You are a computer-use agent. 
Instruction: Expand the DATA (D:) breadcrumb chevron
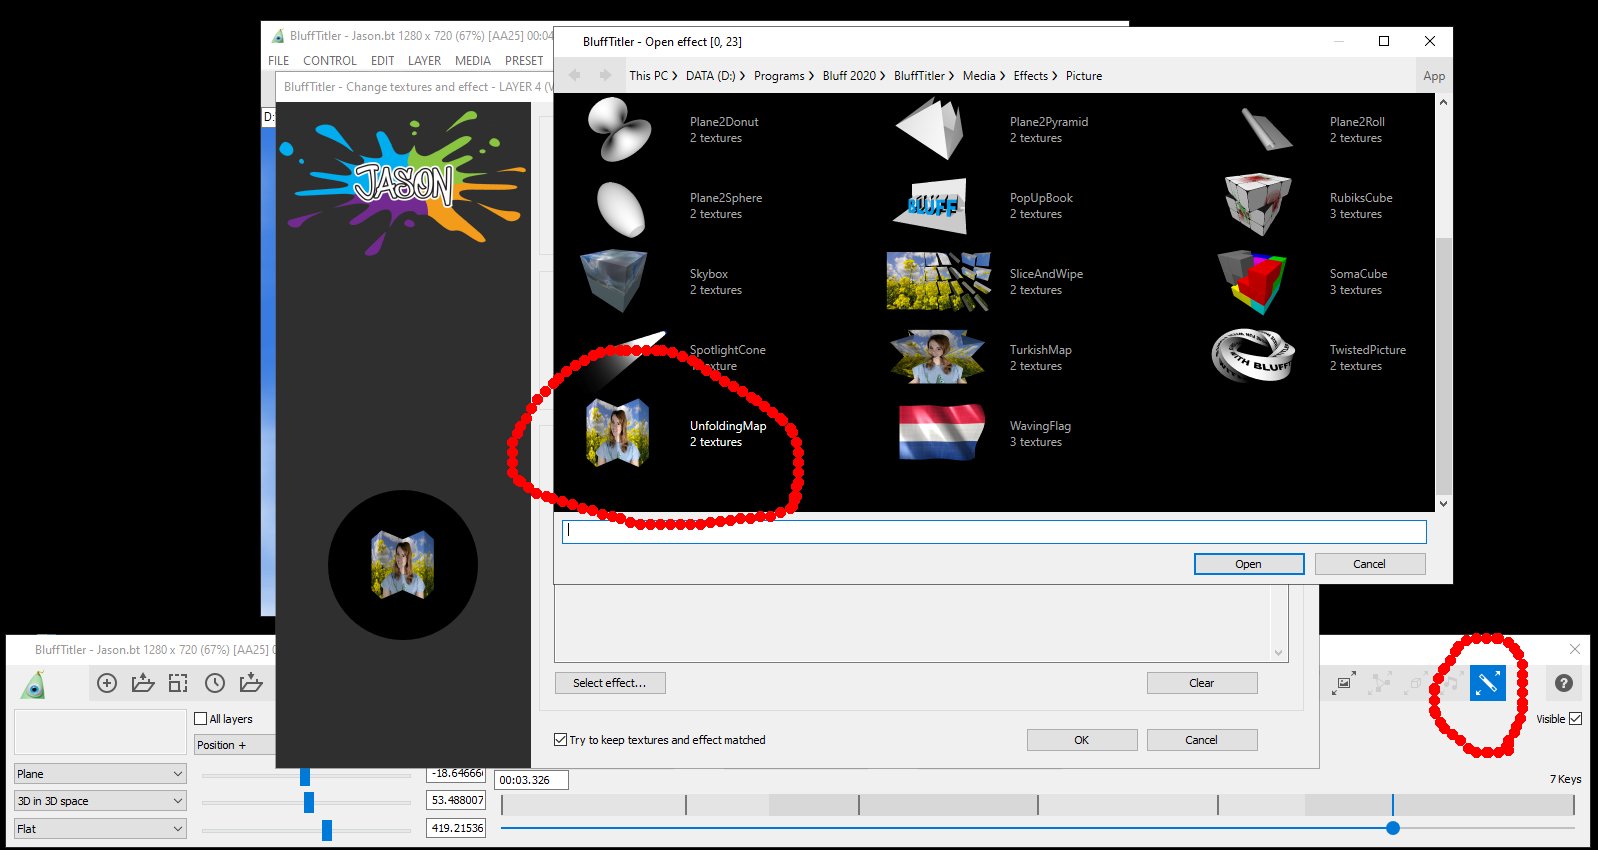(x=742, y=76)
